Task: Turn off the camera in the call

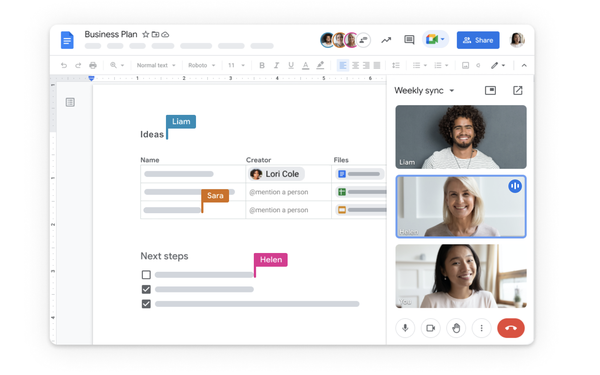Action: pyautogui.click(x=430, y=328)
